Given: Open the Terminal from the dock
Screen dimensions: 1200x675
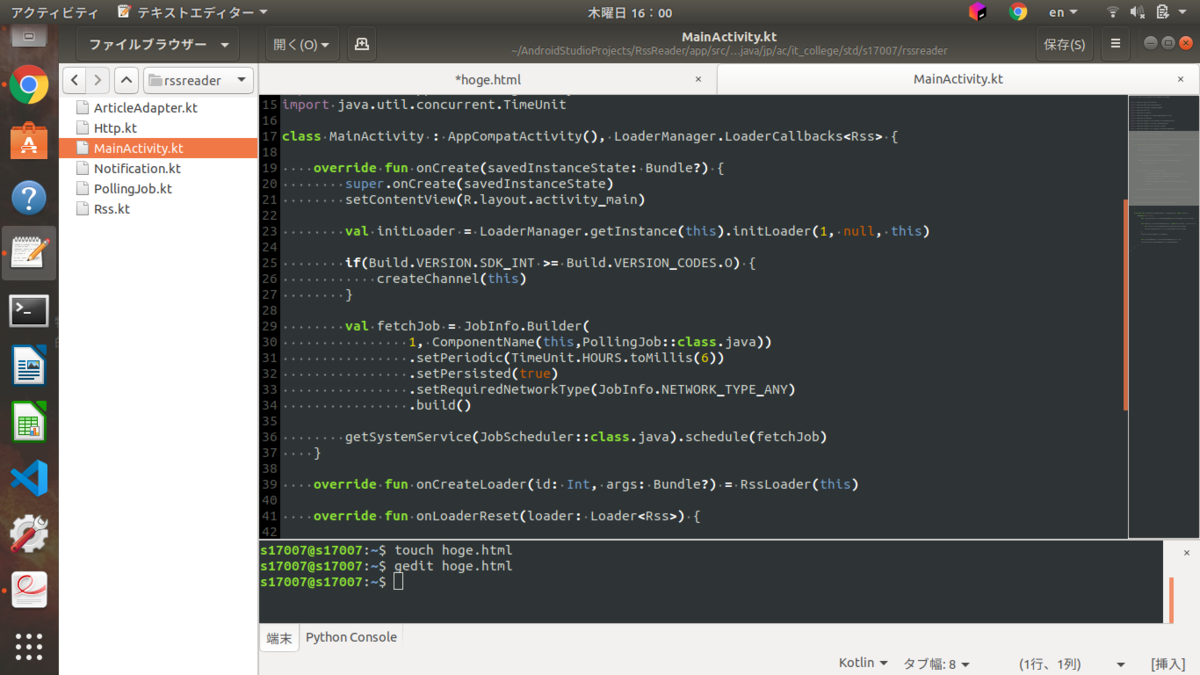Looking at the screenshot, I should (x=29, y=311).
